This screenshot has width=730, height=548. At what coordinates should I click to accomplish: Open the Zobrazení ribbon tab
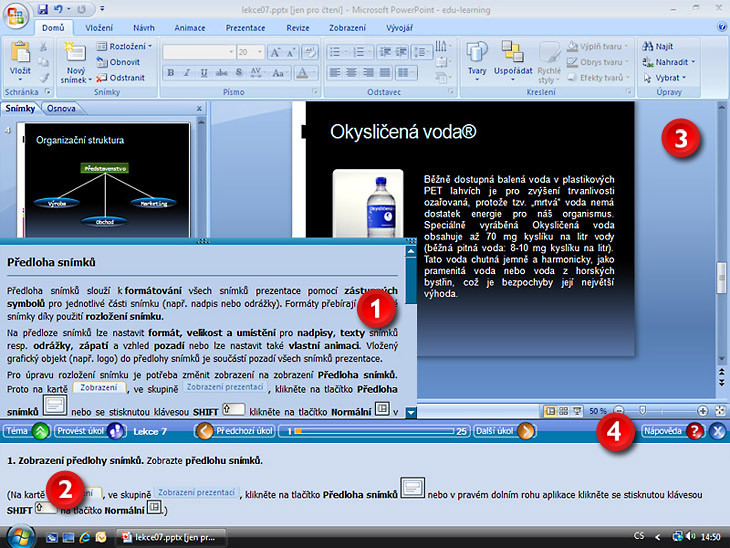[x=347, y=28]
